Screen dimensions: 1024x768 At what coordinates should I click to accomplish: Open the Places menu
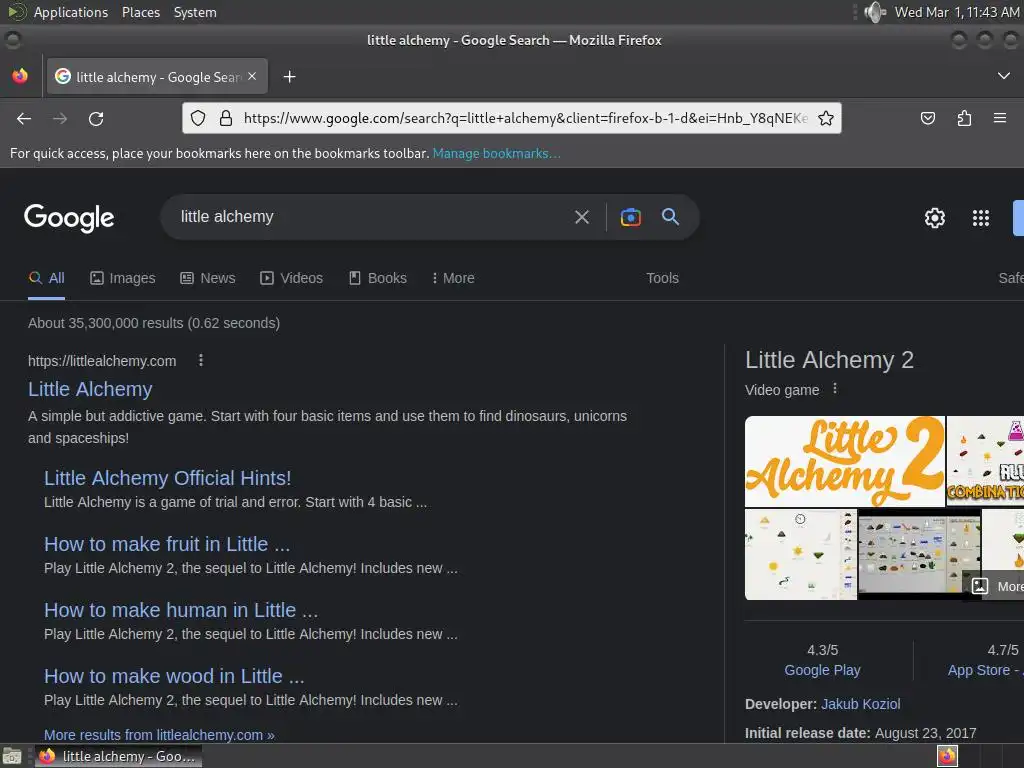click(140, 12)
